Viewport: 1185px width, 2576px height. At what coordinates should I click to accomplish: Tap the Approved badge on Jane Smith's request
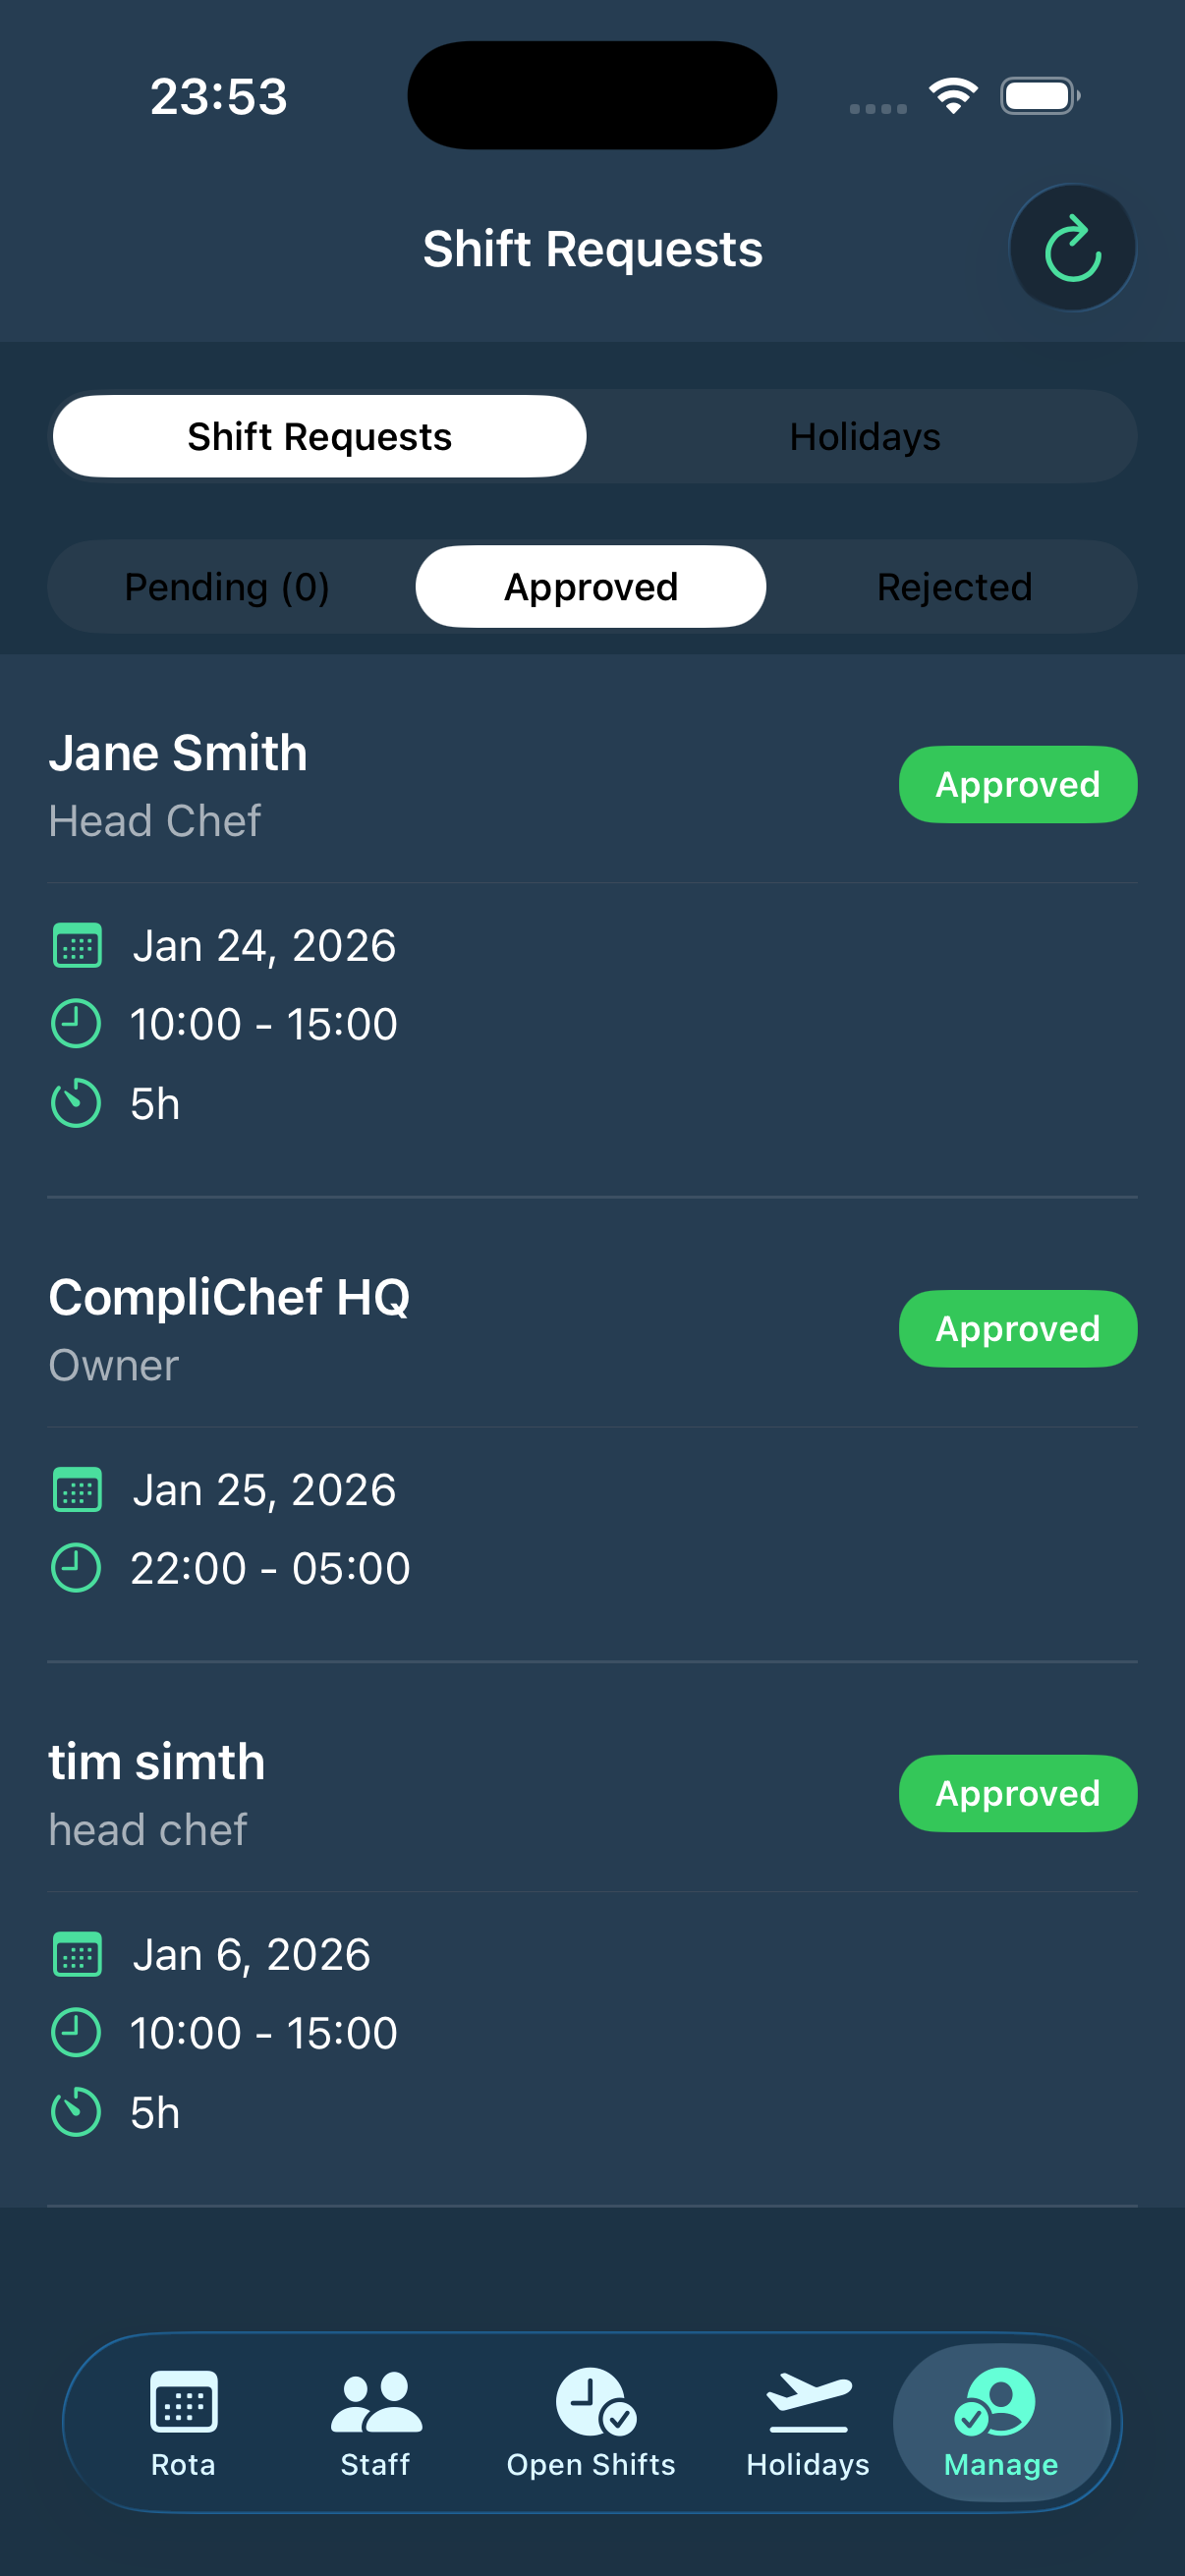coord(1016,784)
